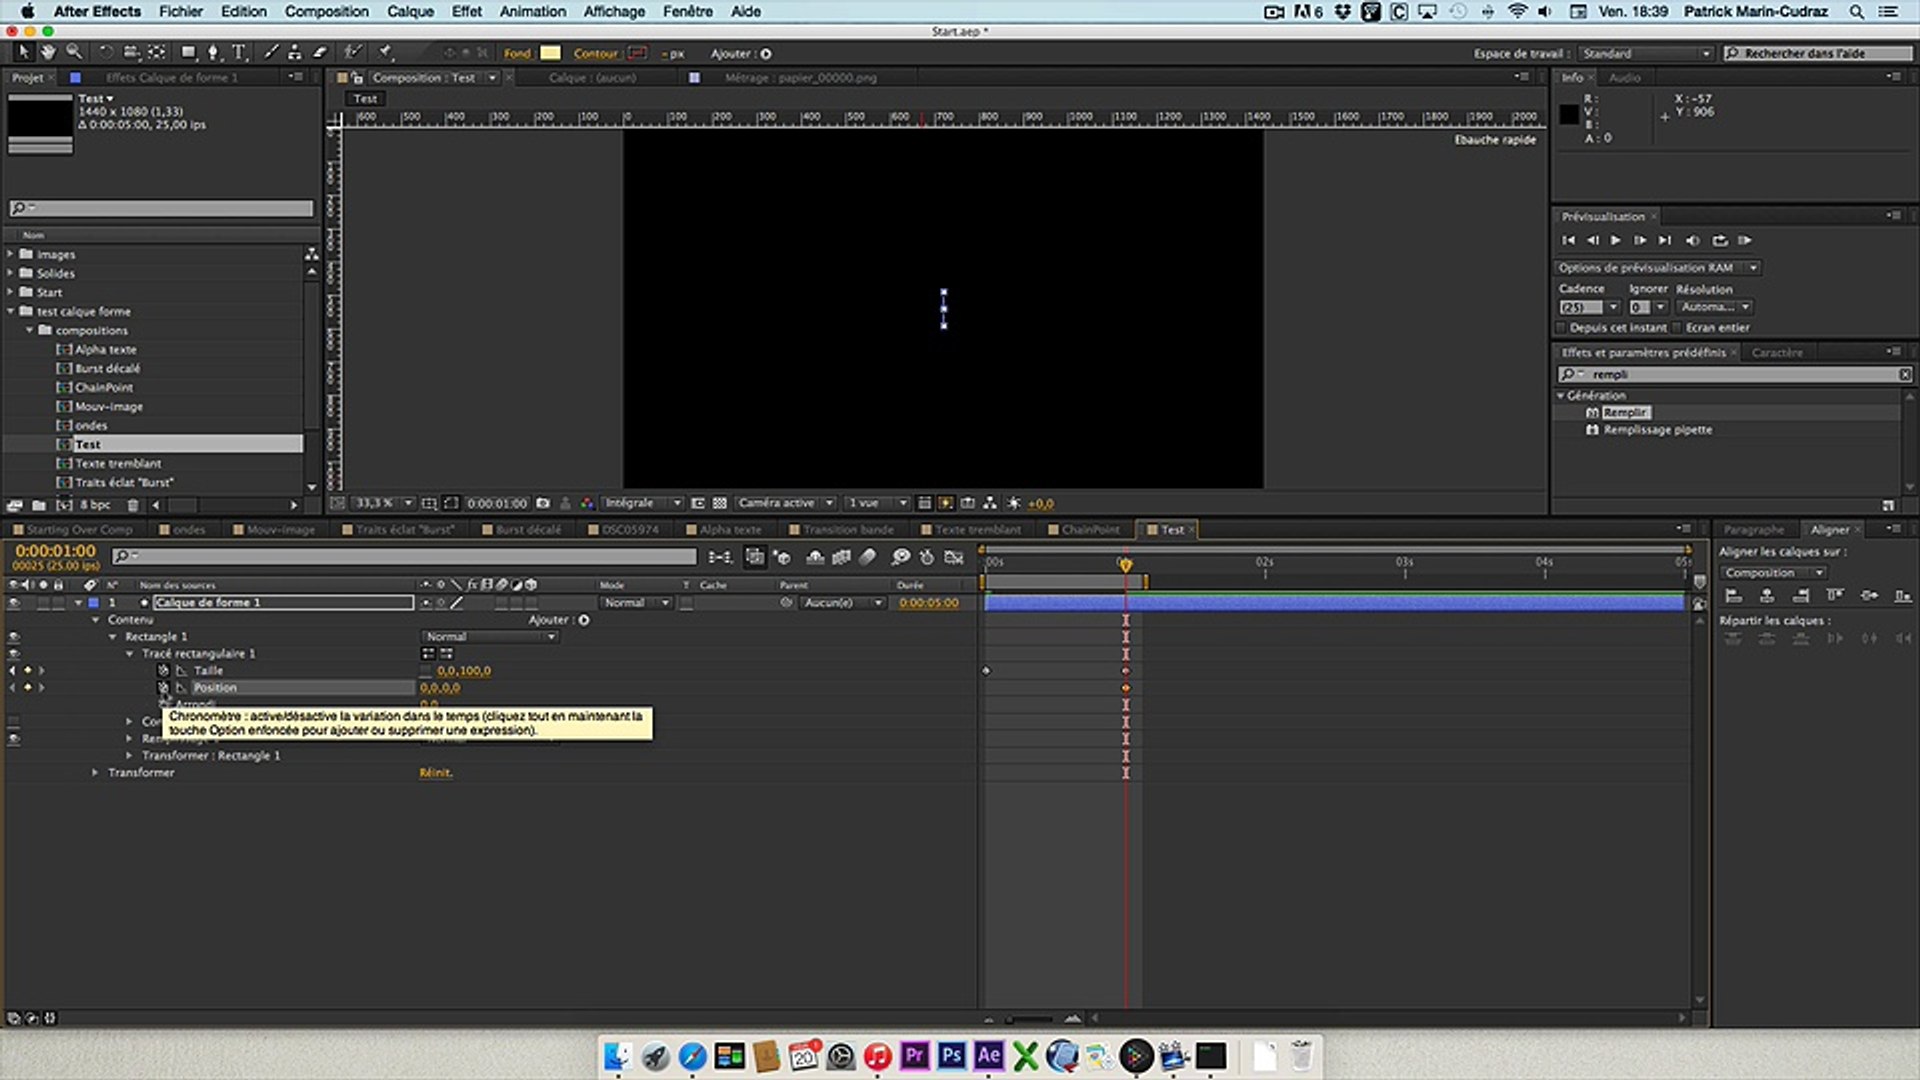Check Ecran entier checkbox
This screenshot has width=1920, height=1080.
pos(1678,328)
